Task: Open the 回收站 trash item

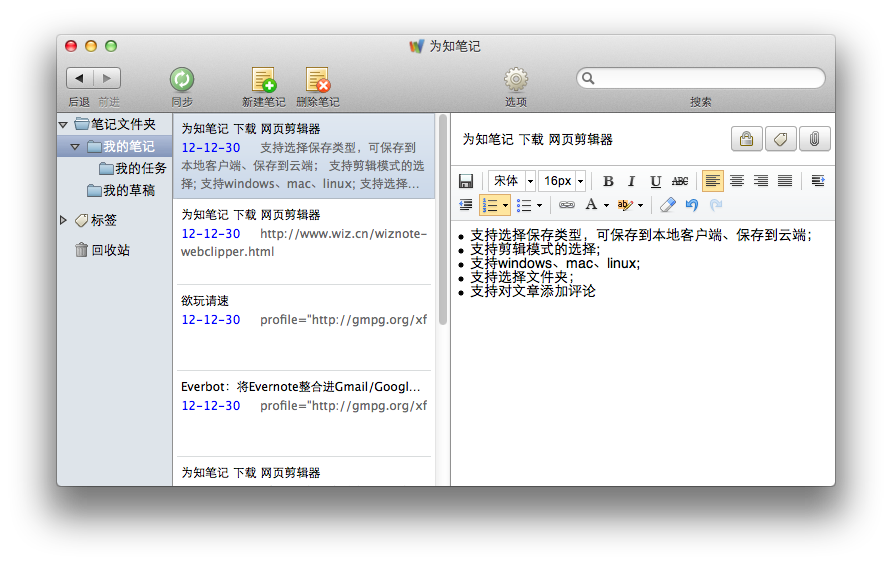Action: click(x=102, y=250)
